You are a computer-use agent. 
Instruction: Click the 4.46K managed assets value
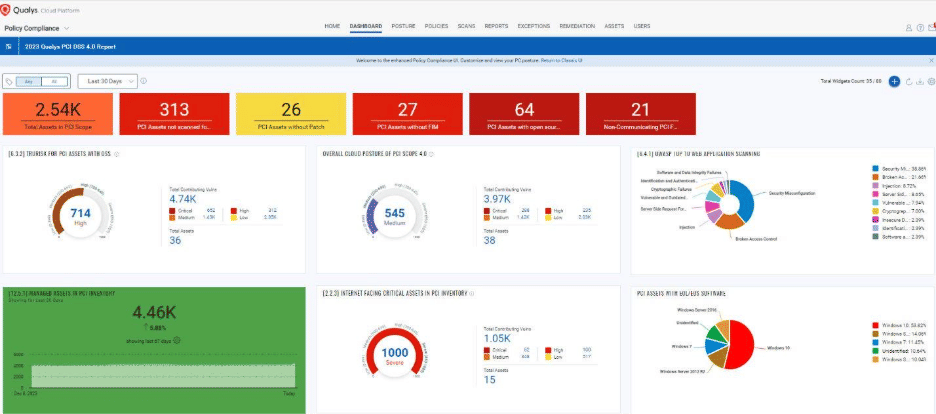154,312
